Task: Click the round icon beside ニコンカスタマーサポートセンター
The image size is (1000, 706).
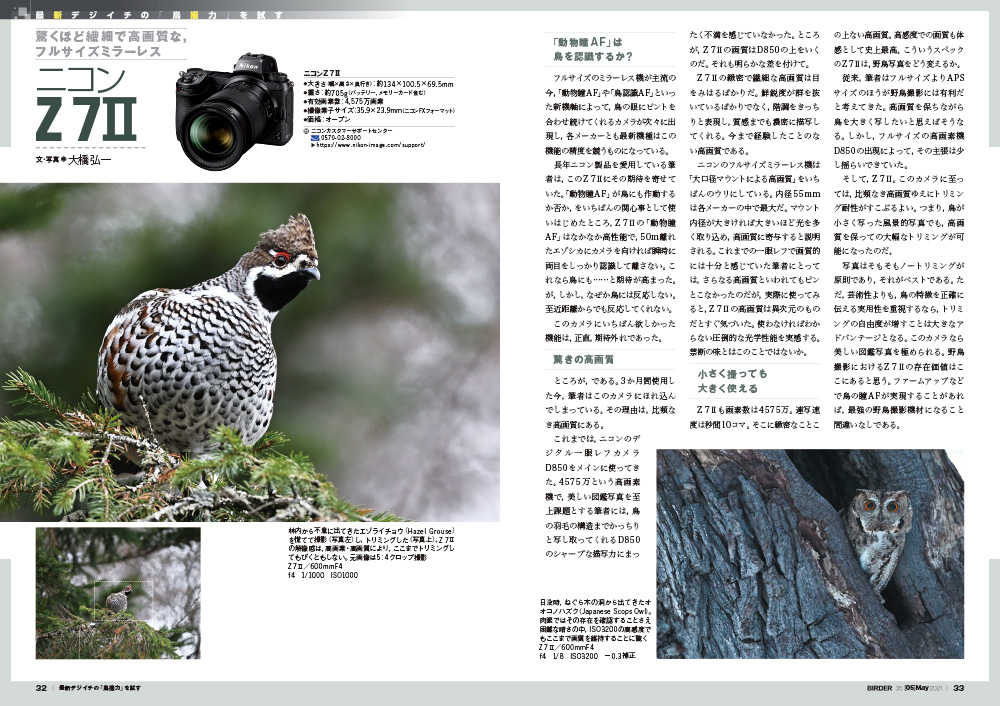Action: 306,131
